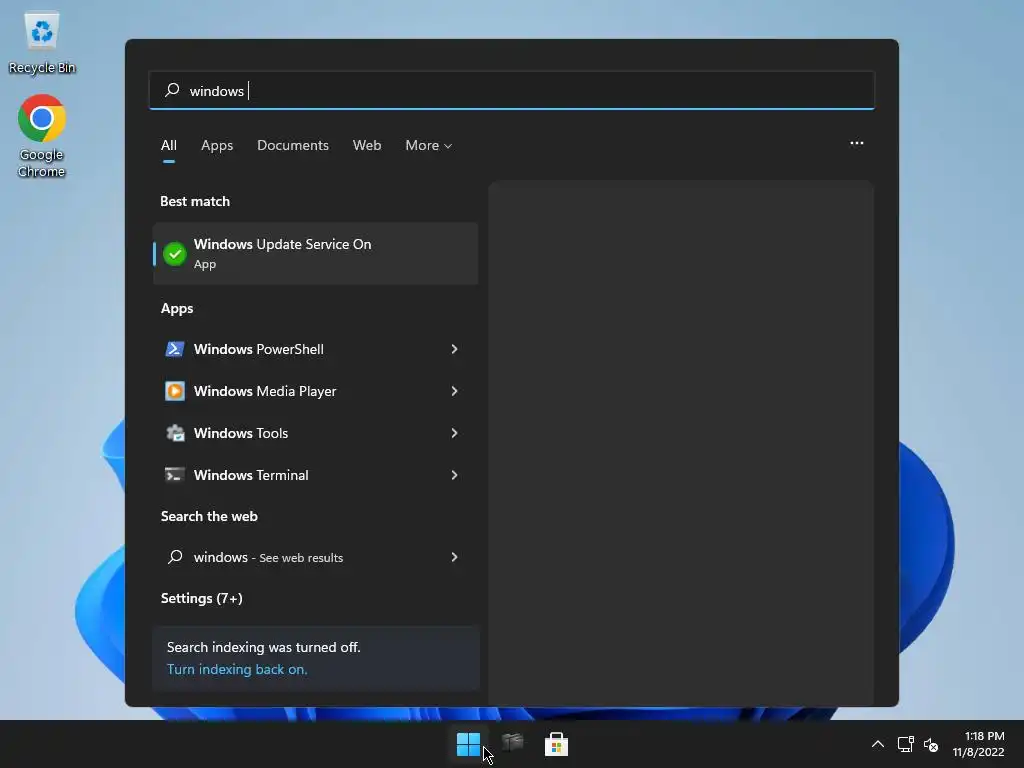Click the web search magnifier icon beside windows
Screen dimensions: 1024x768
(x=174, y=557)
